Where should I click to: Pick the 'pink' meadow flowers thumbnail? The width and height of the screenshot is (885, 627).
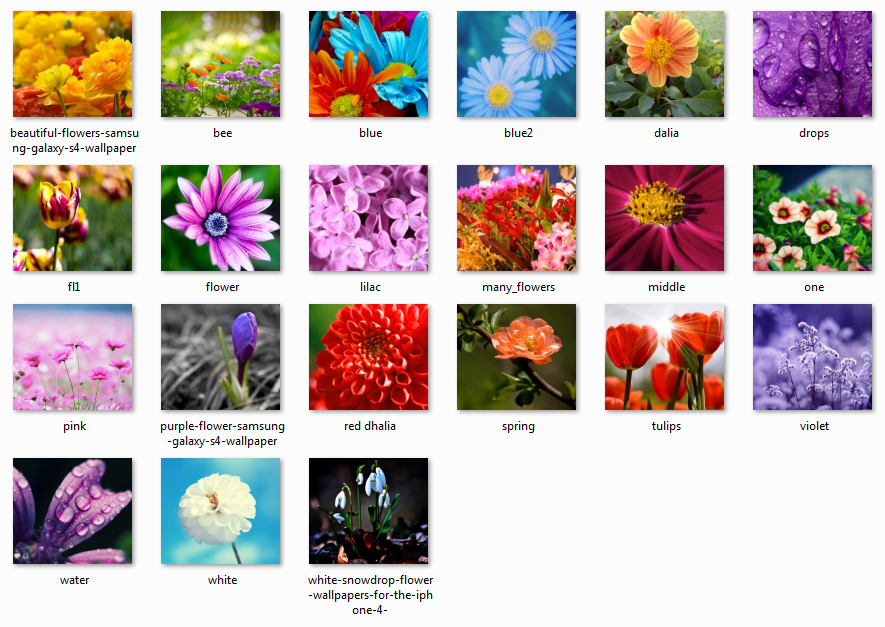tap(72, 357)
